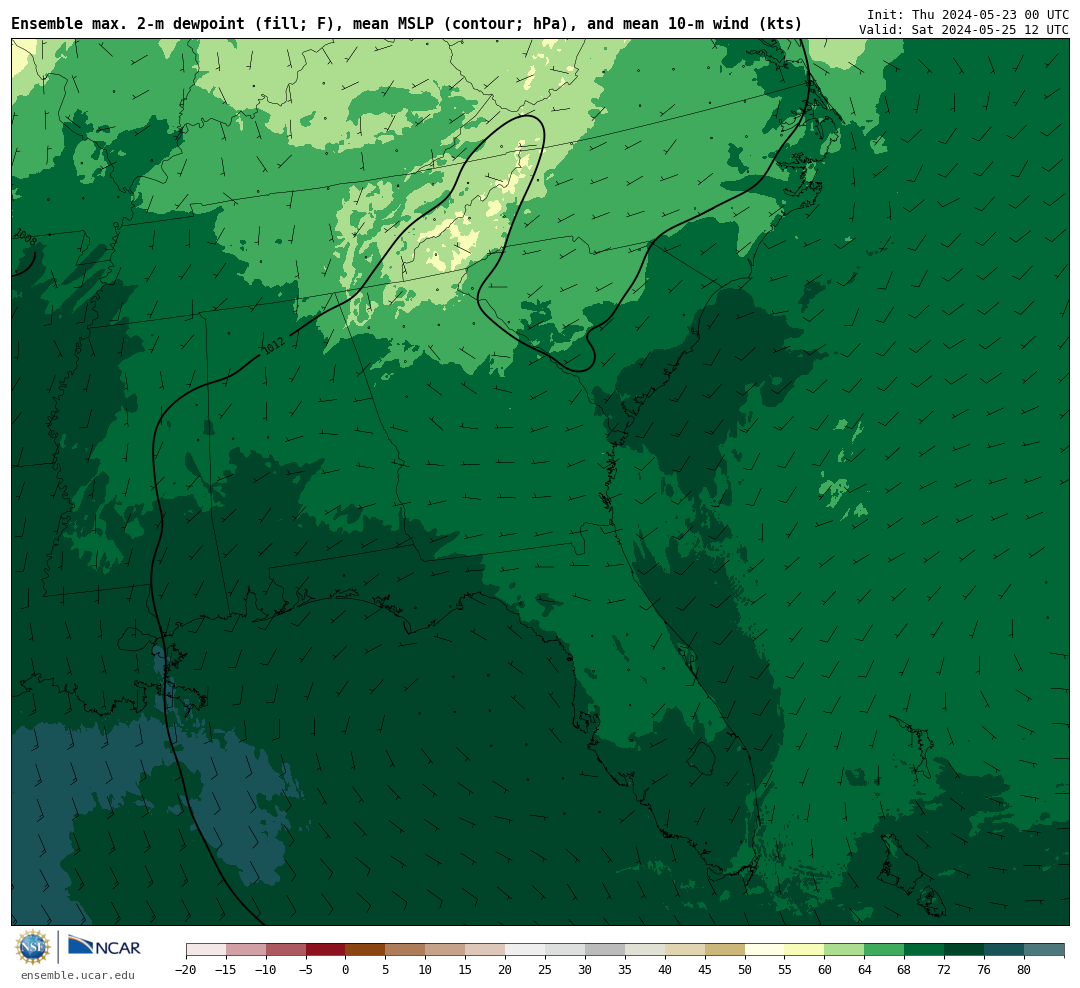Viewport: 1080px width, 988px height.
Task: Pick the darkest green swatch between 72 and 76
Action: 964,950
